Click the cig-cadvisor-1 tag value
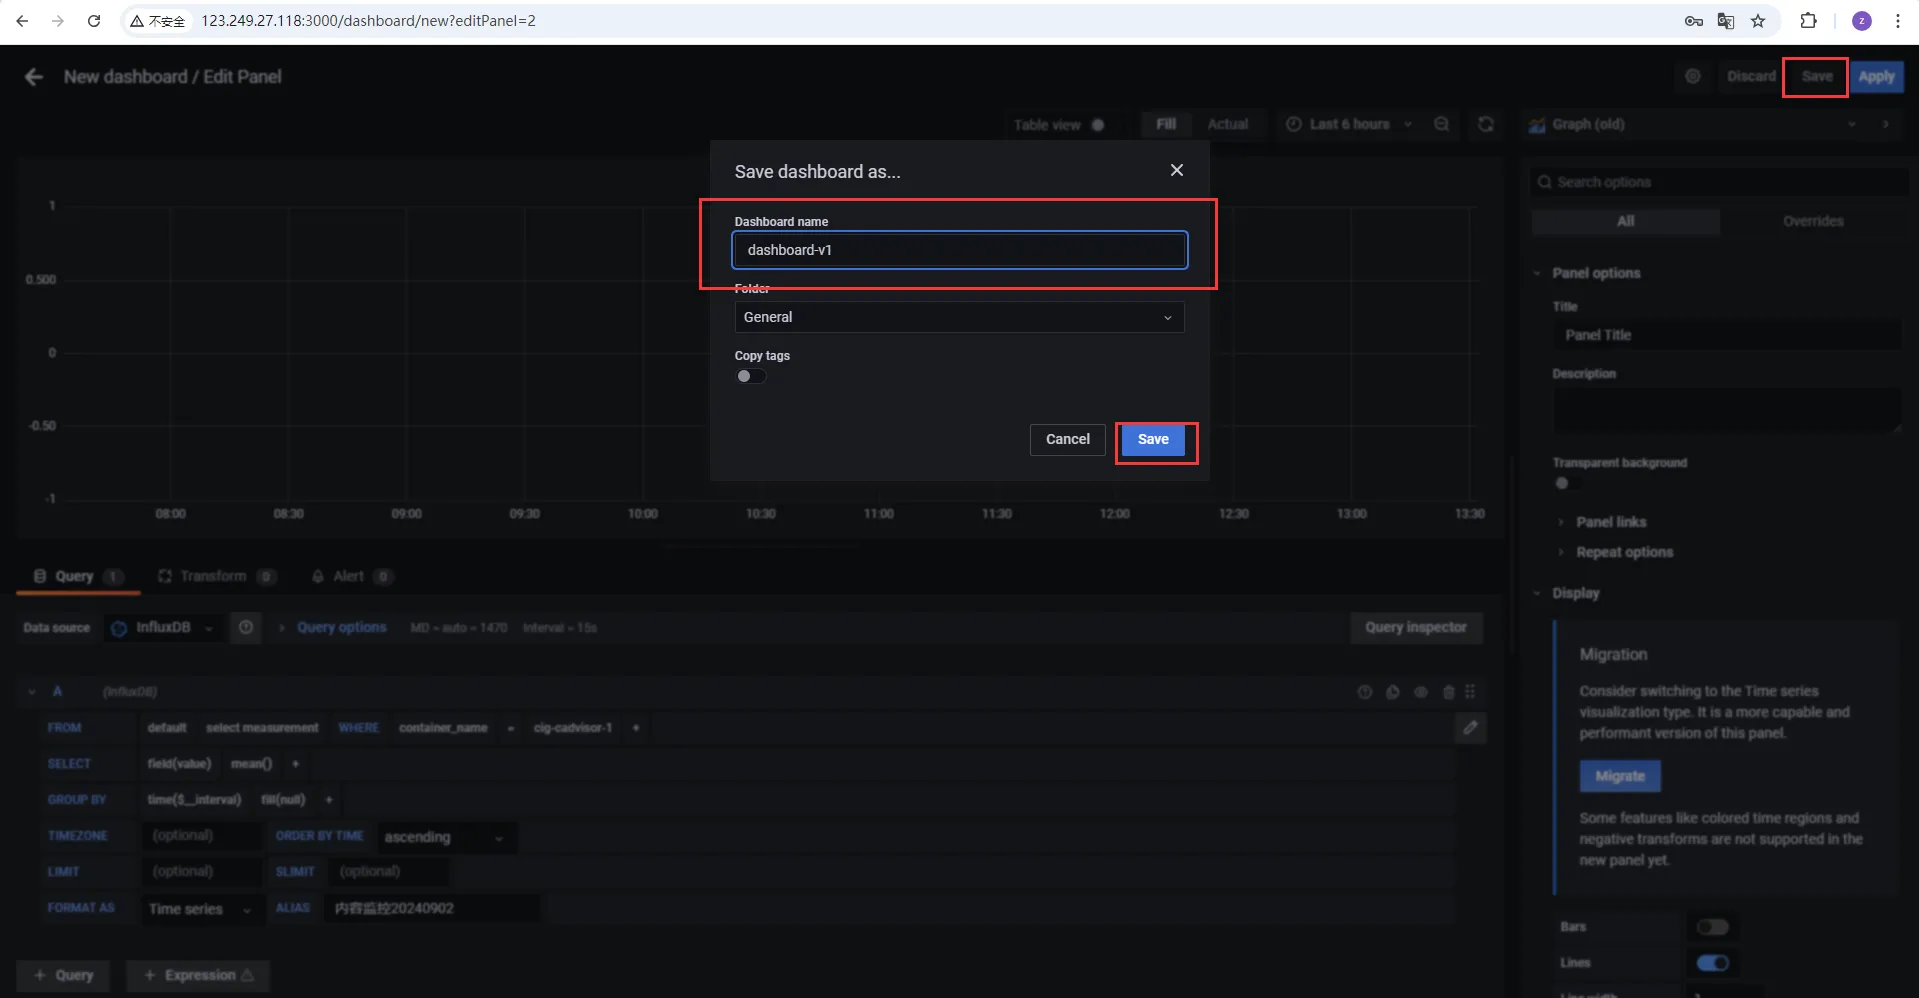The image size is (1919, 998). point(573,728)
